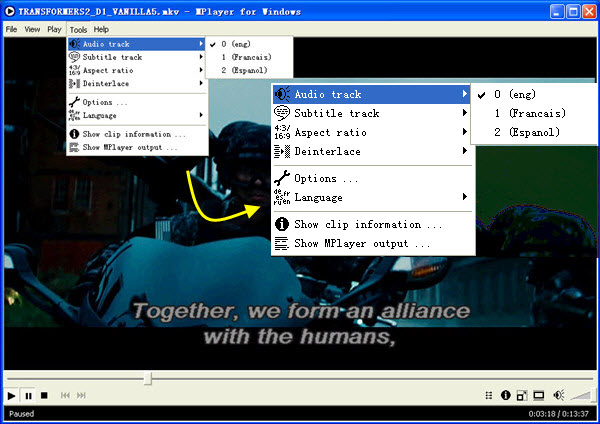Open the File menu
The image size is (600, 424).
[x=11, y=29]
